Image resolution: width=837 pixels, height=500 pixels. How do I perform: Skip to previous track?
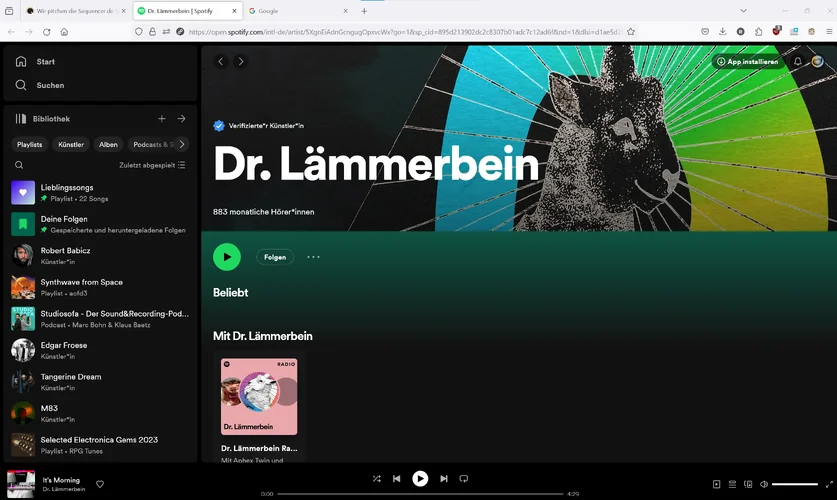(x=397, y=479)
